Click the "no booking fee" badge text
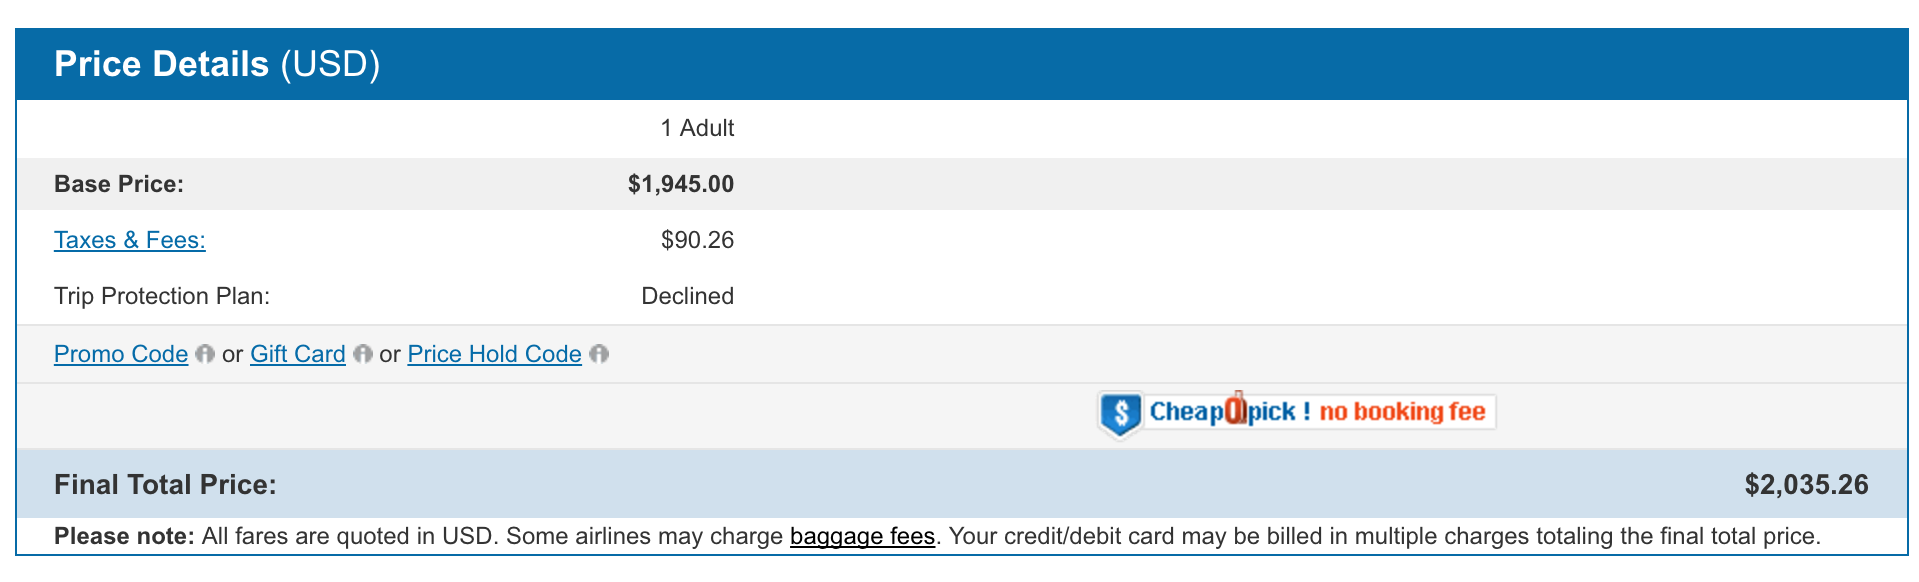 coord(1402,412)
